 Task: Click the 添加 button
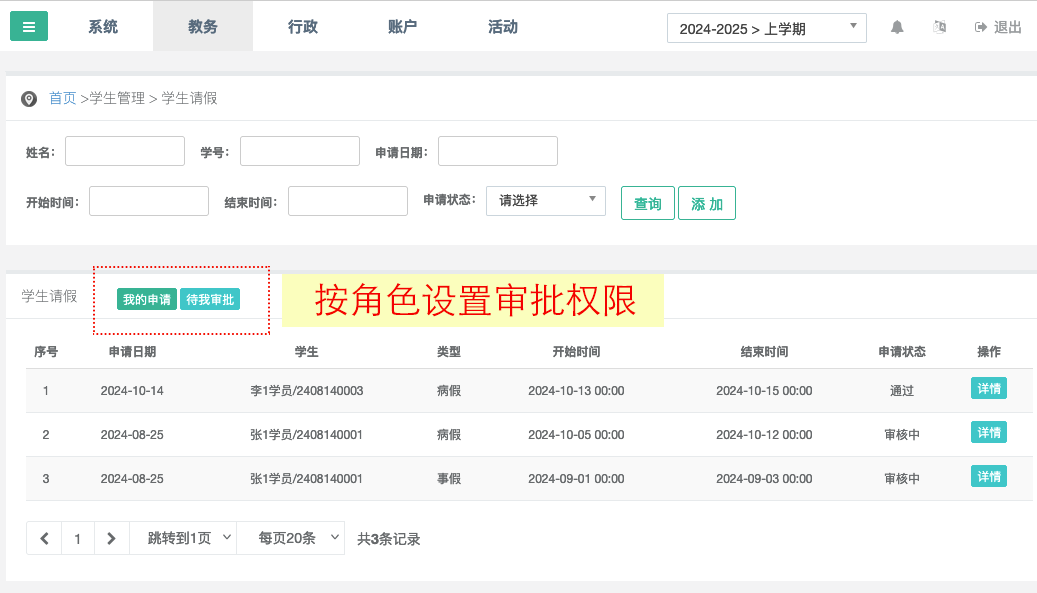click(x=707, y=203)
